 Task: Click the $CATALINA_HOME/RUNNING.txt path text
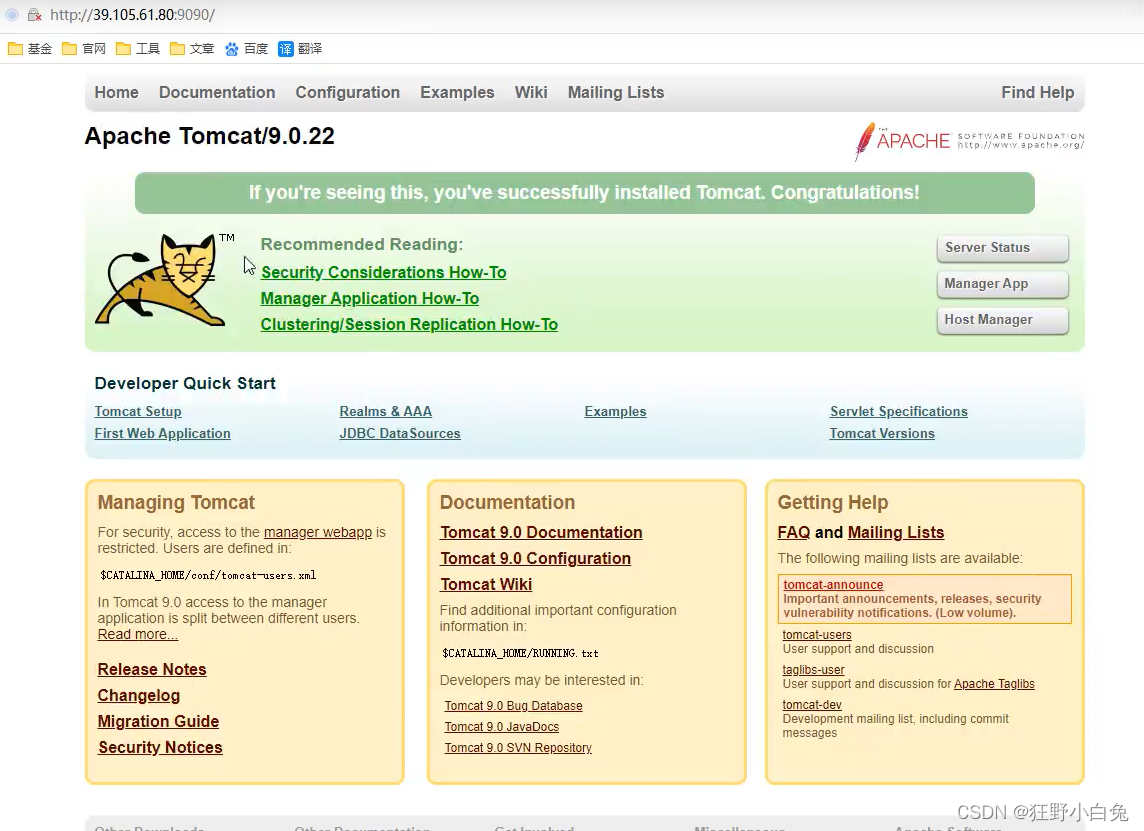tap(520, 654)
